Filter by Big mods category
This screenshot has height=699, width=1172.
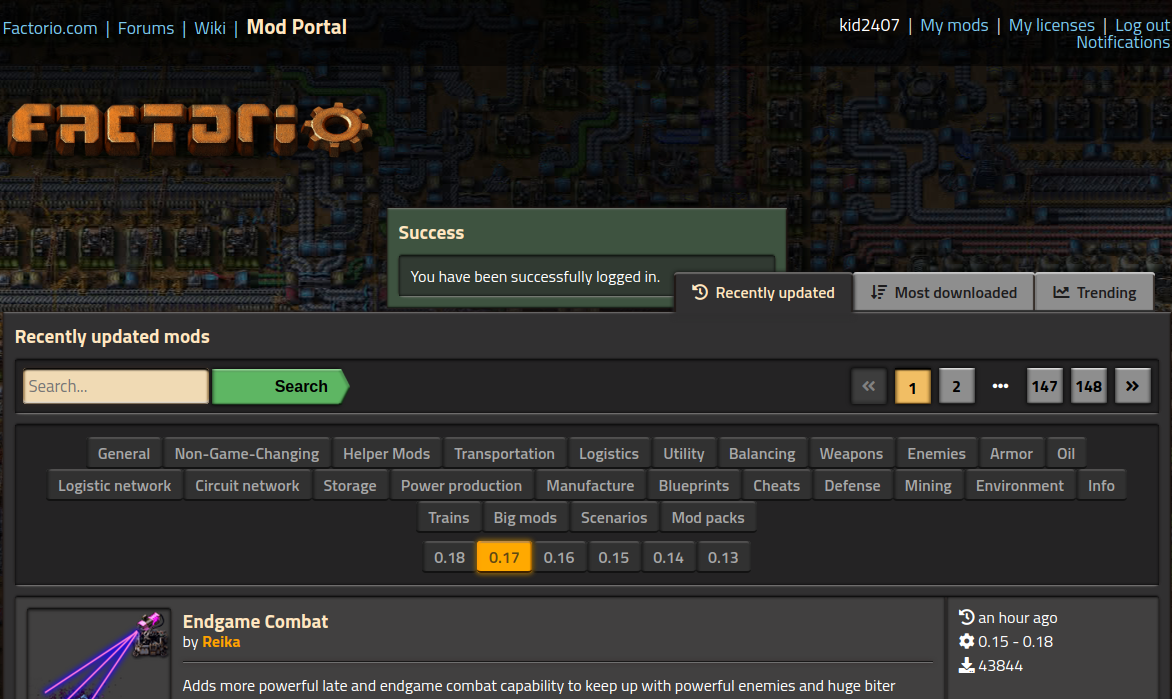pos(525,518)
